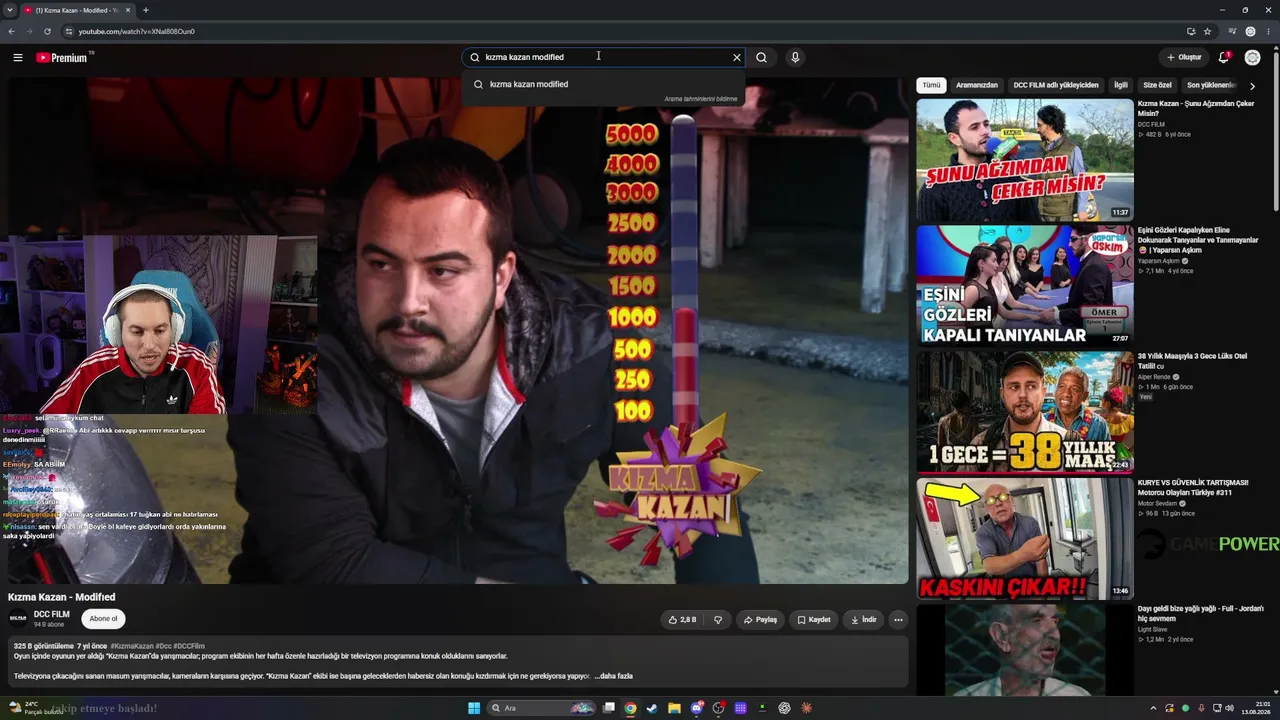Open the notifications bell
This screenshot has width=1280, height=720.
1224,57
